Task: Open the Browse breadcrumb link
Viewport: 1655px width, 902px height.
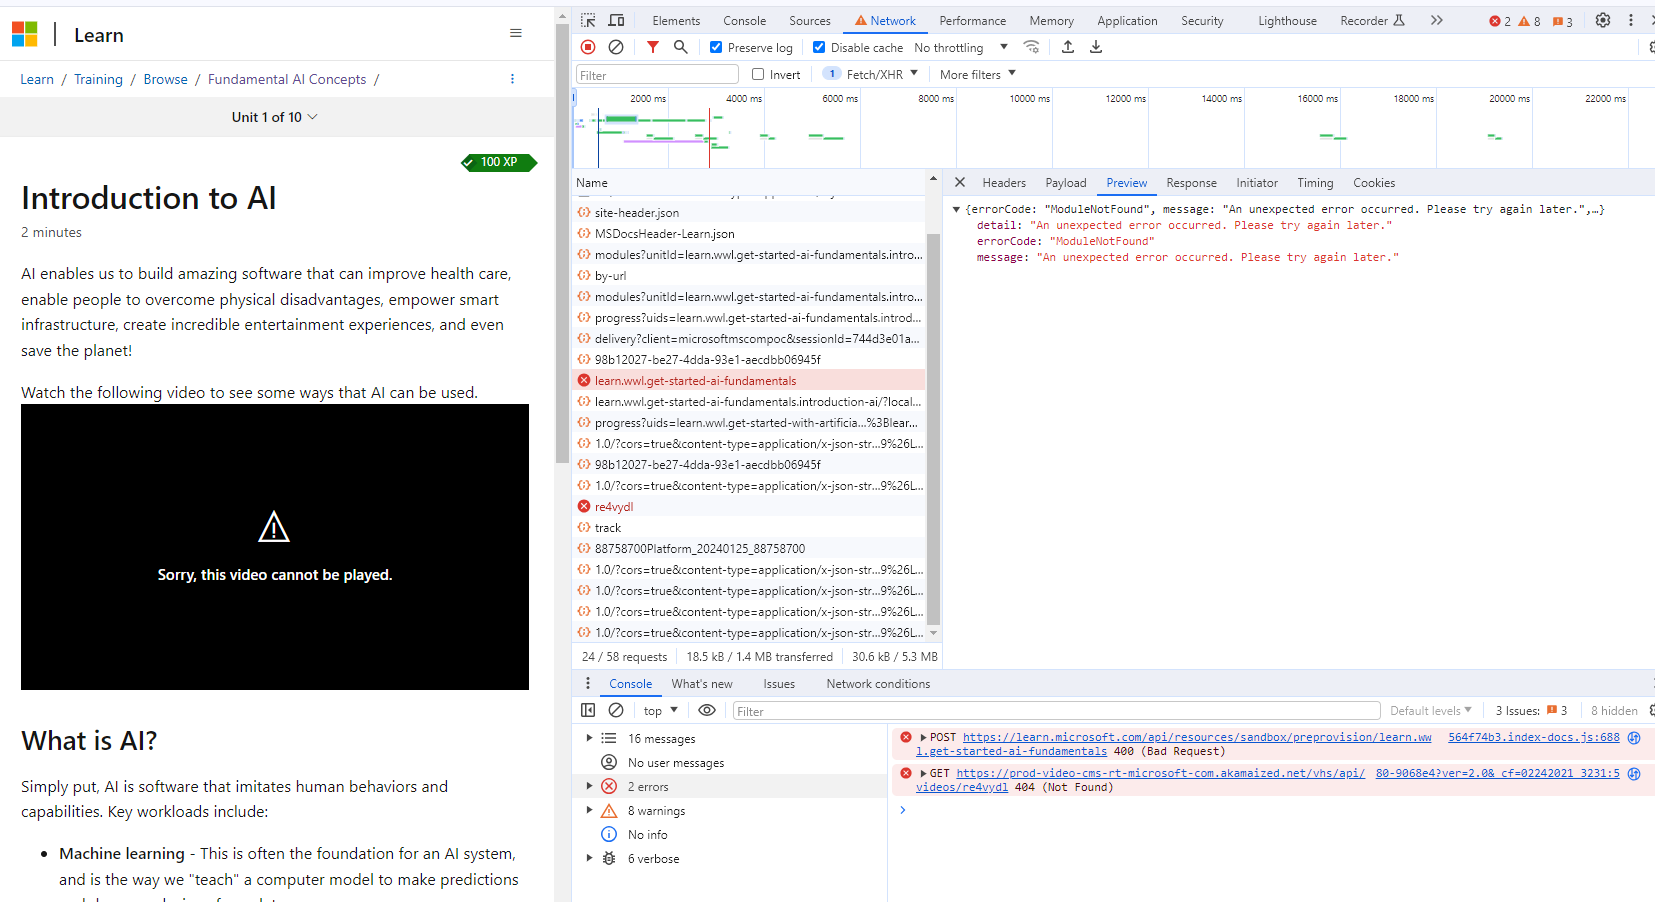Action: (x=165, y=79)
